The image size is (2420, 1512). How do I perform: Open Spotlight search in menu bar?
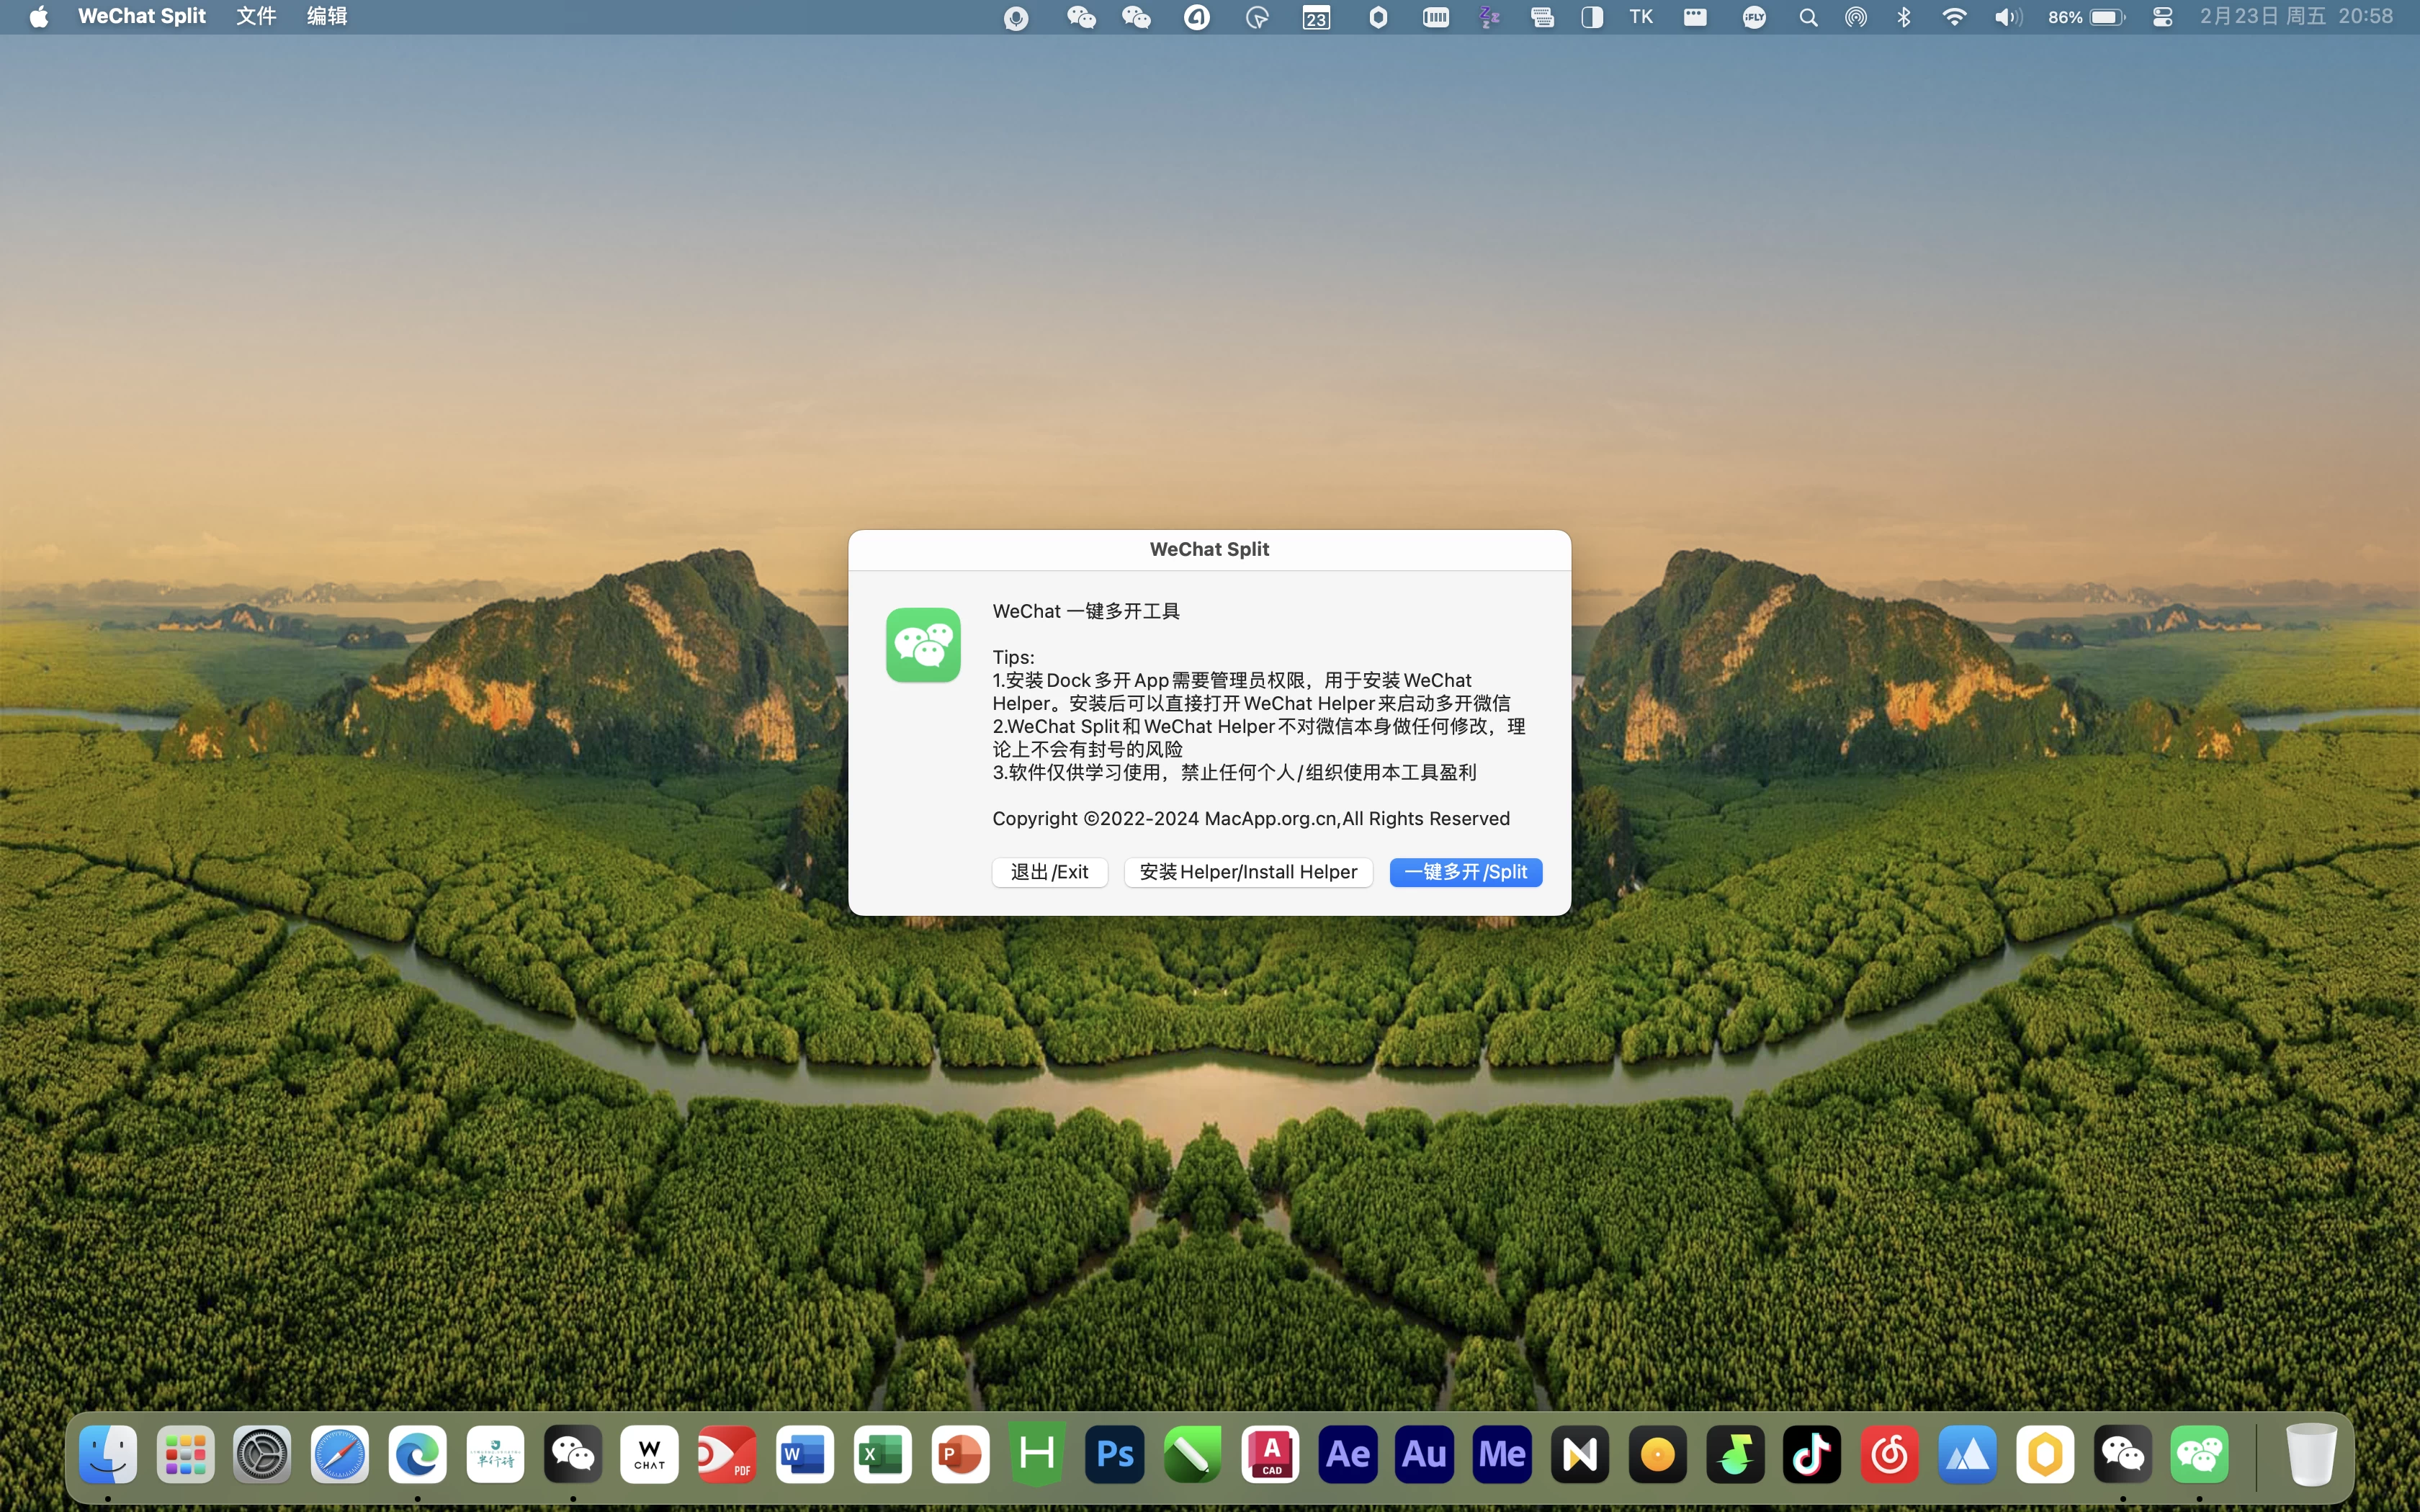coord(1808,17)
